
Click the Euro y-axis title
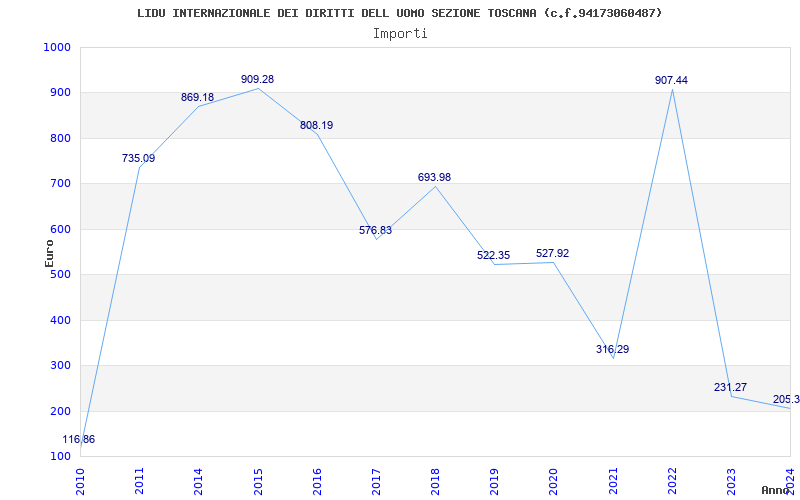pyautogui.click(x=49, y=253)
